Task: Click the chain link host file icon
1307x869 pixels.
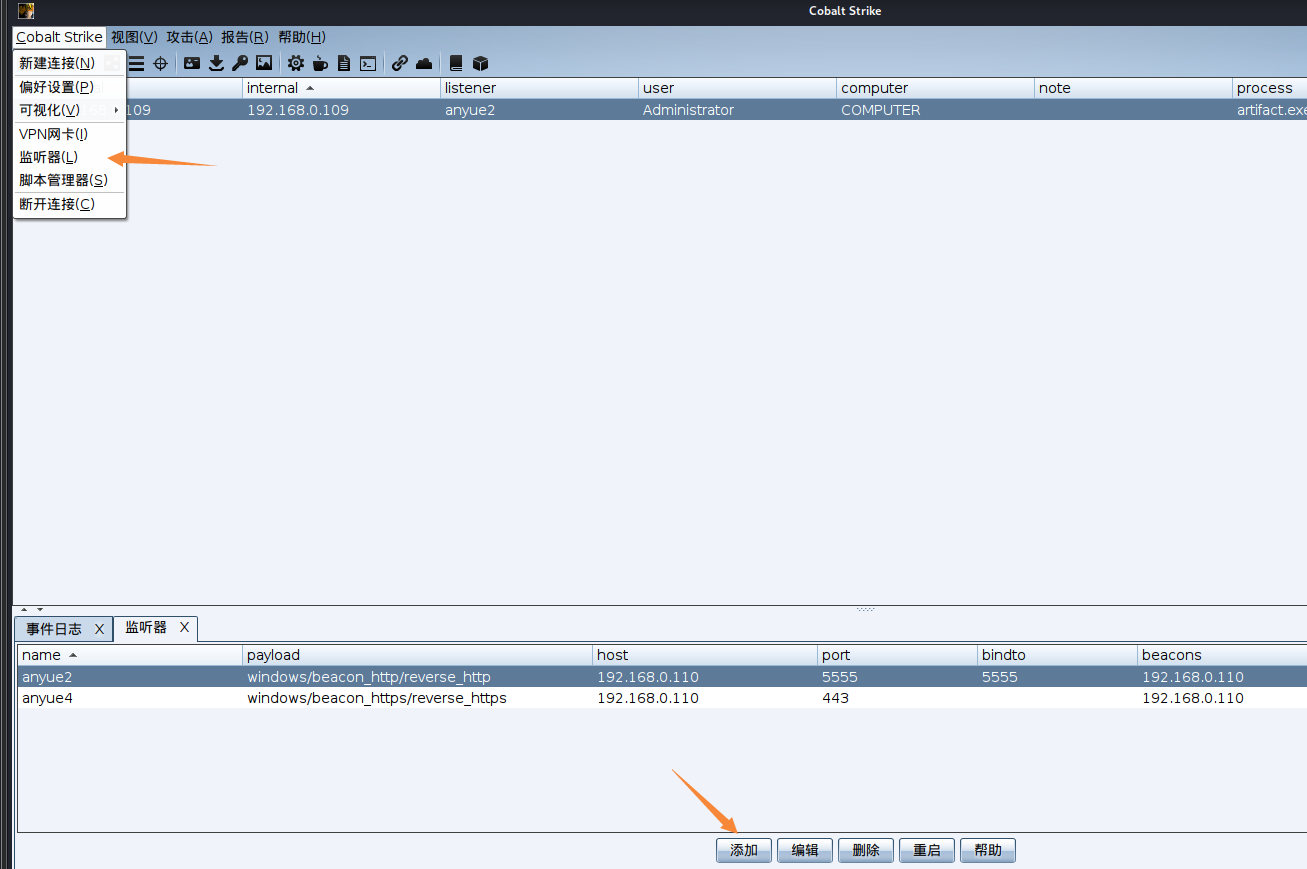Action: click(x=400, y=63)
